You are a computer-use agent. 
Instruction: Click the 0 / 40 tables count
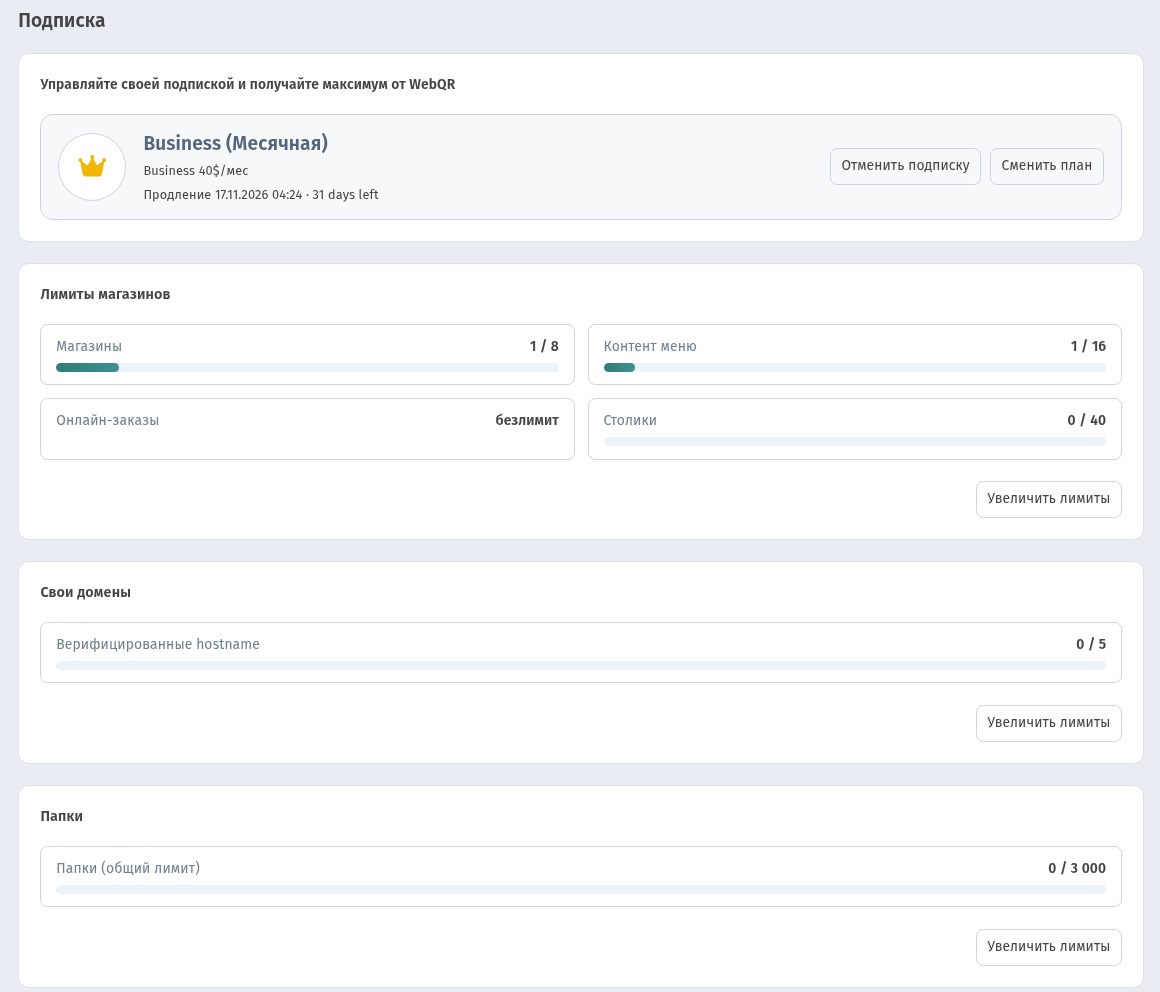click(1087, 420)
